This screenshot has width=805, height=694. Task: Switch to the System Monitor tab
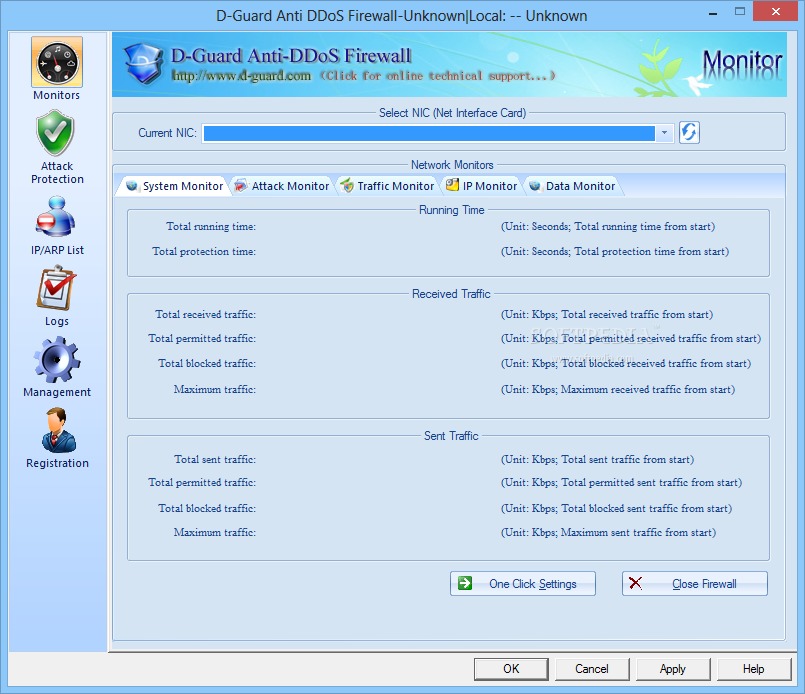pos(175,186)
